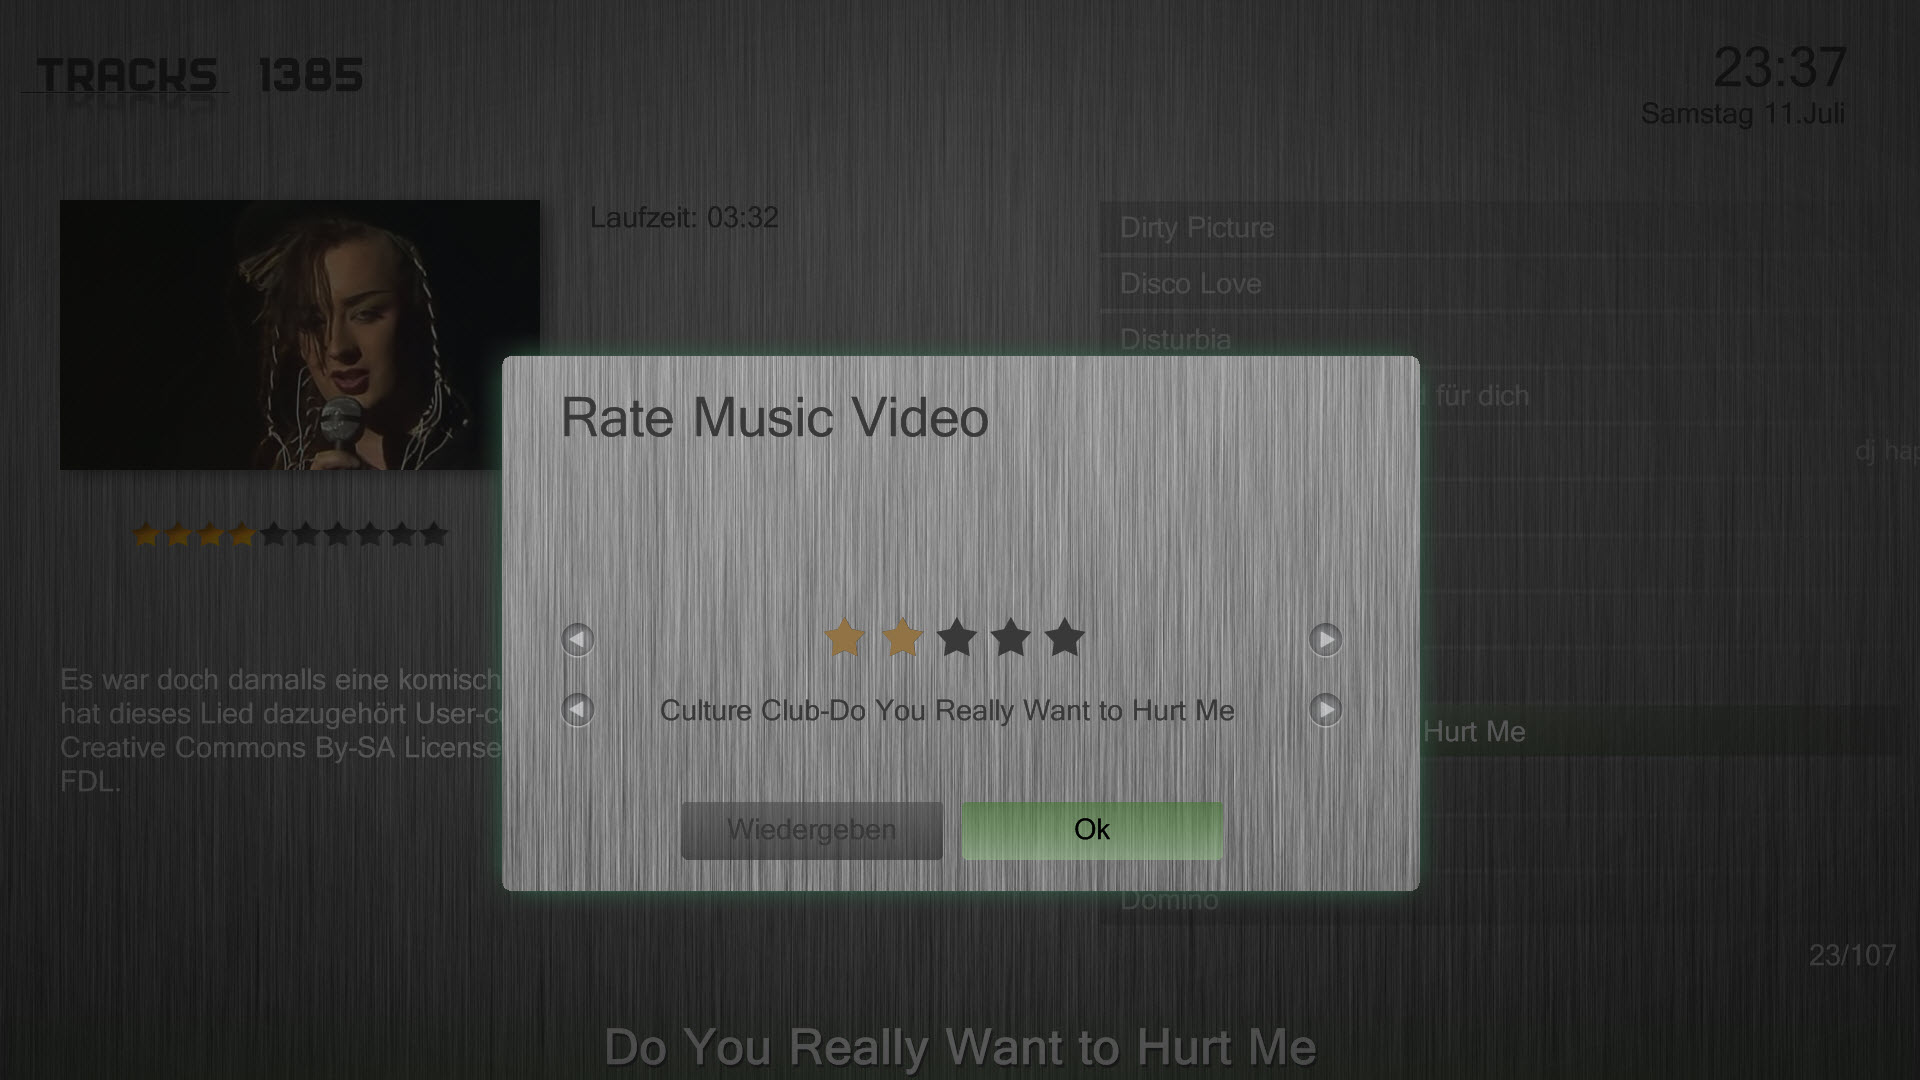Click the music video thumbnail

[299, 335]
